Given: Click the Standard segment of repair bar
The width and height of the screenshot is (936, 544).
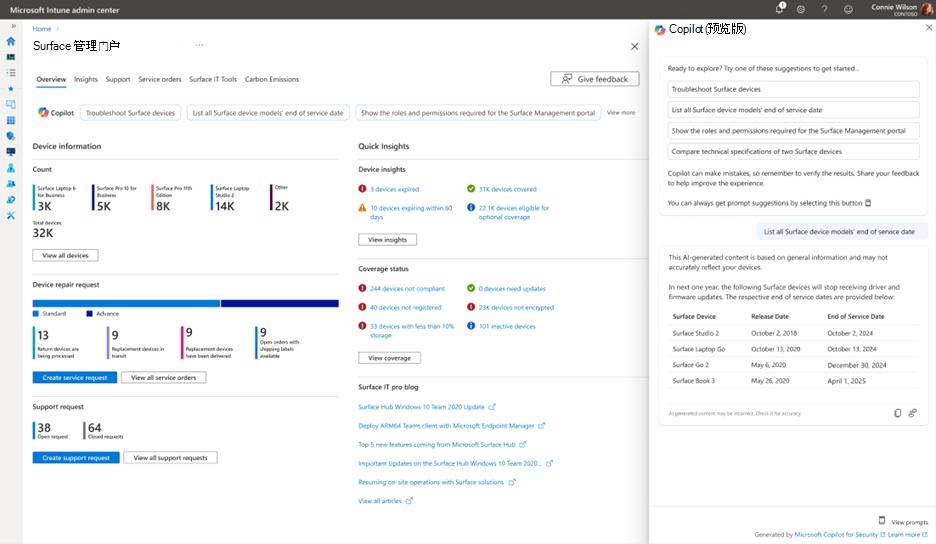Looking at the screenshot, I should pos(127,303).
